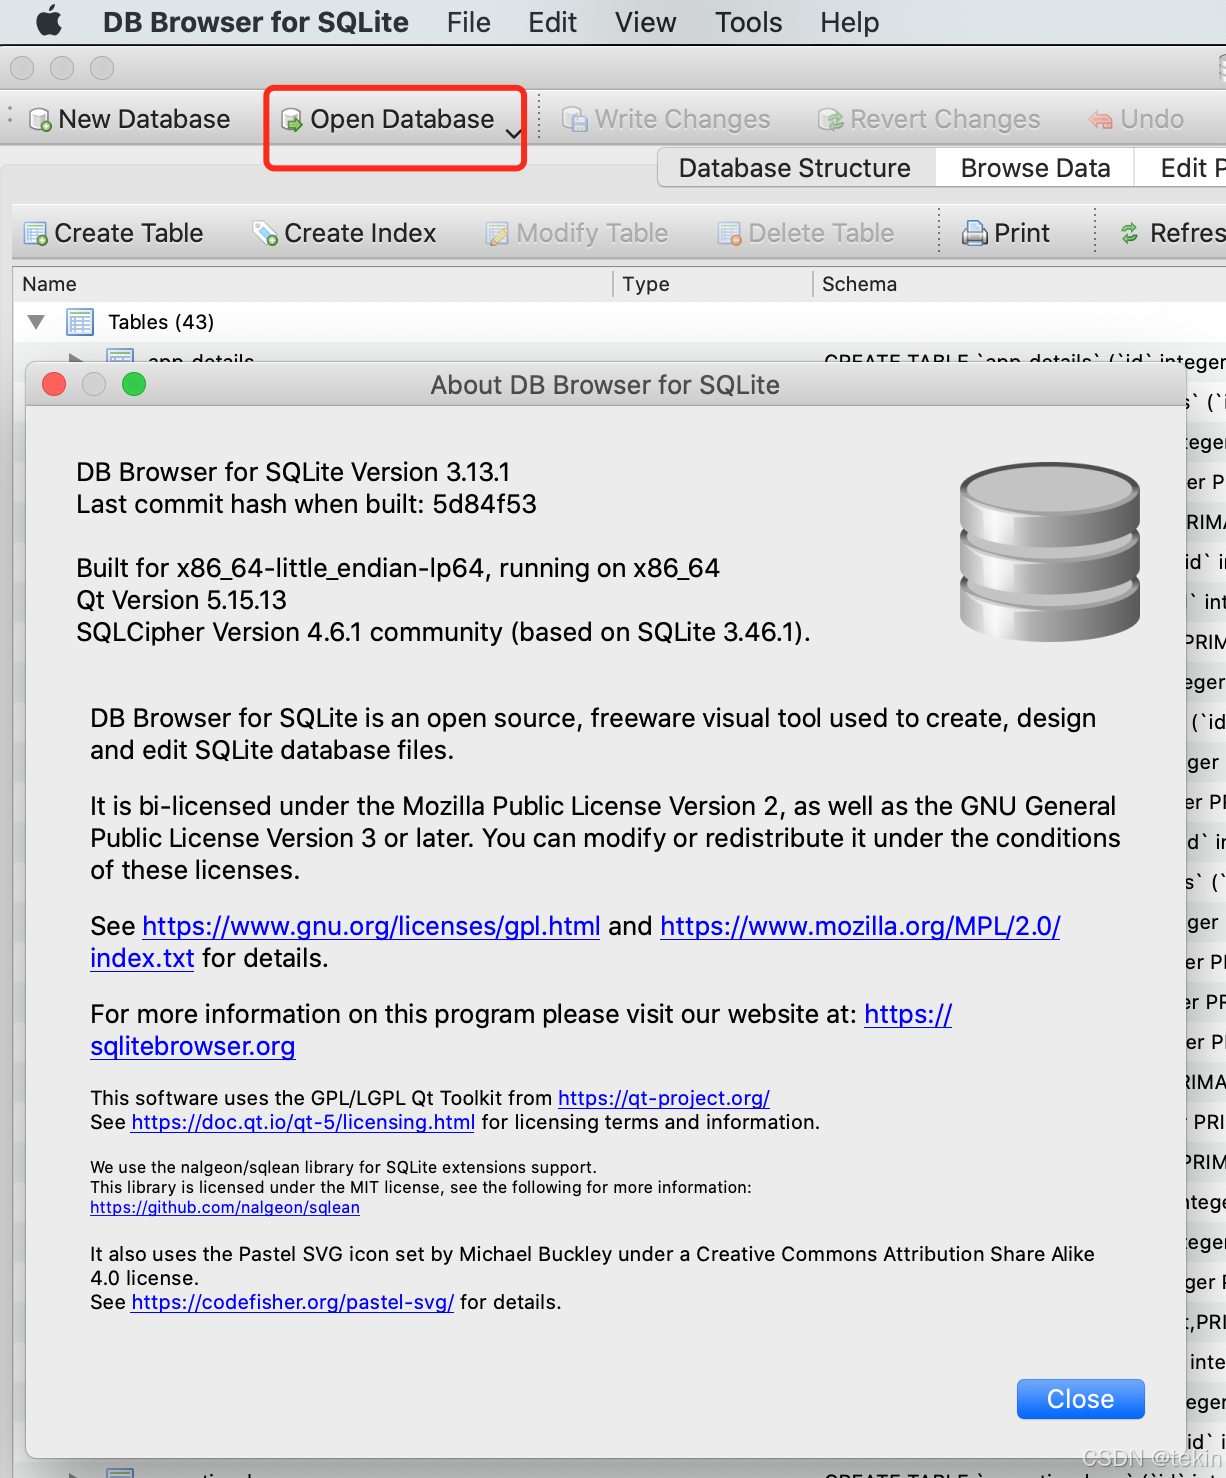
Task: Open the sqlitebrowser.org website link
Action: click(192, 1046)
